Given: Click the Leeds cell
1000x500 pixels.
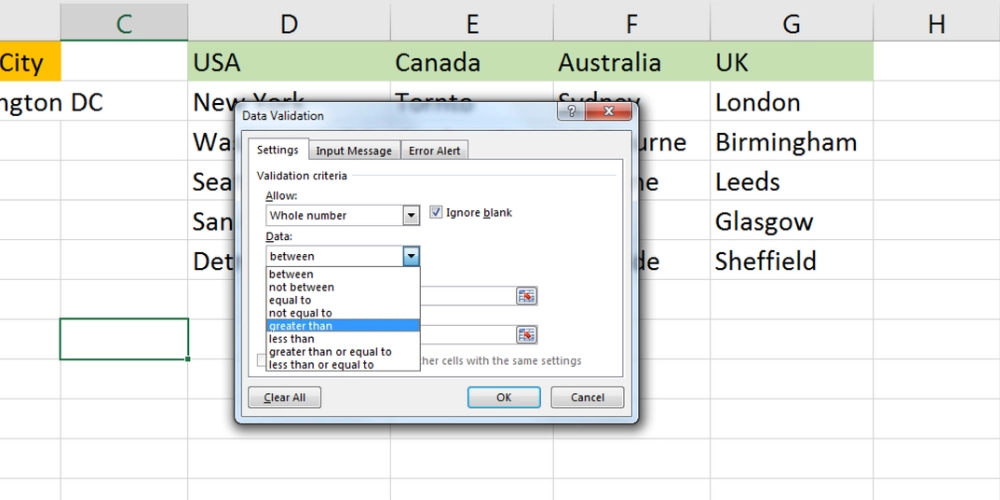Looking at the screenshot, I should coord(791,182).
